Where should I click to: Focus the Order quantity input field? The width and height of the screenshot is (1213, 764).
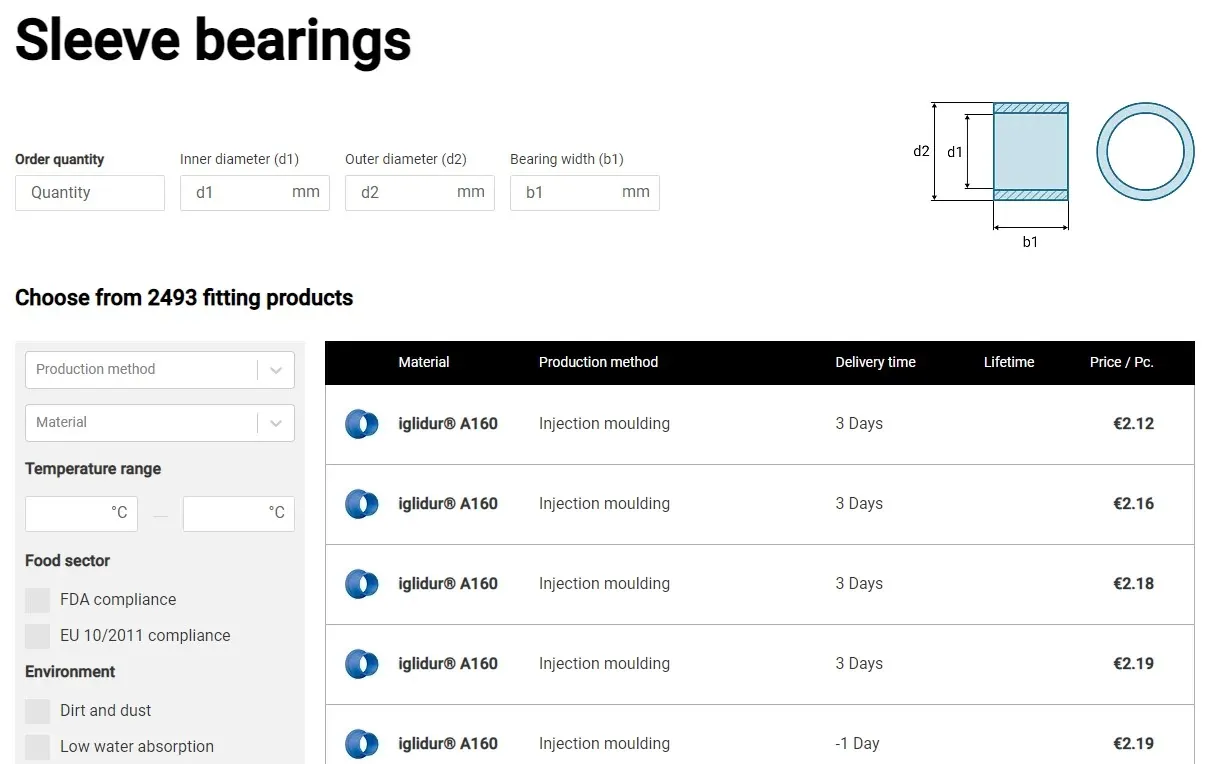tap(90, 193)
